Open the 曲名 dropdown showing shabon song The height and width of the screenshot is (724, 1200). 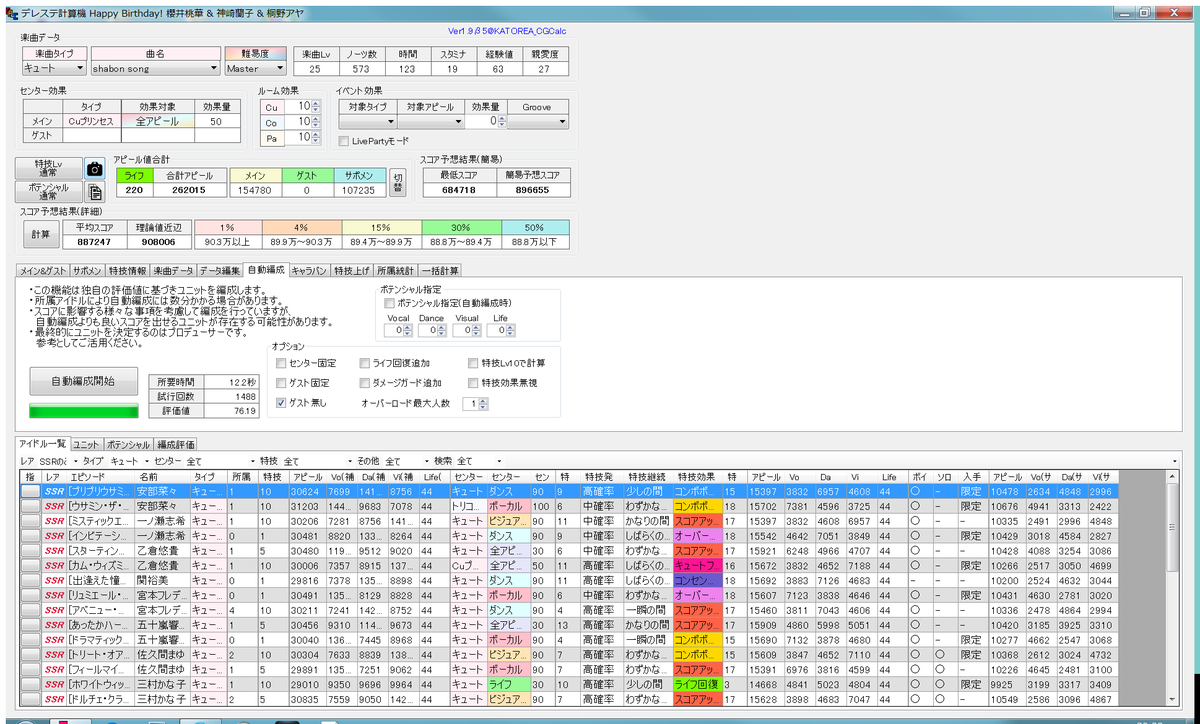154,69
